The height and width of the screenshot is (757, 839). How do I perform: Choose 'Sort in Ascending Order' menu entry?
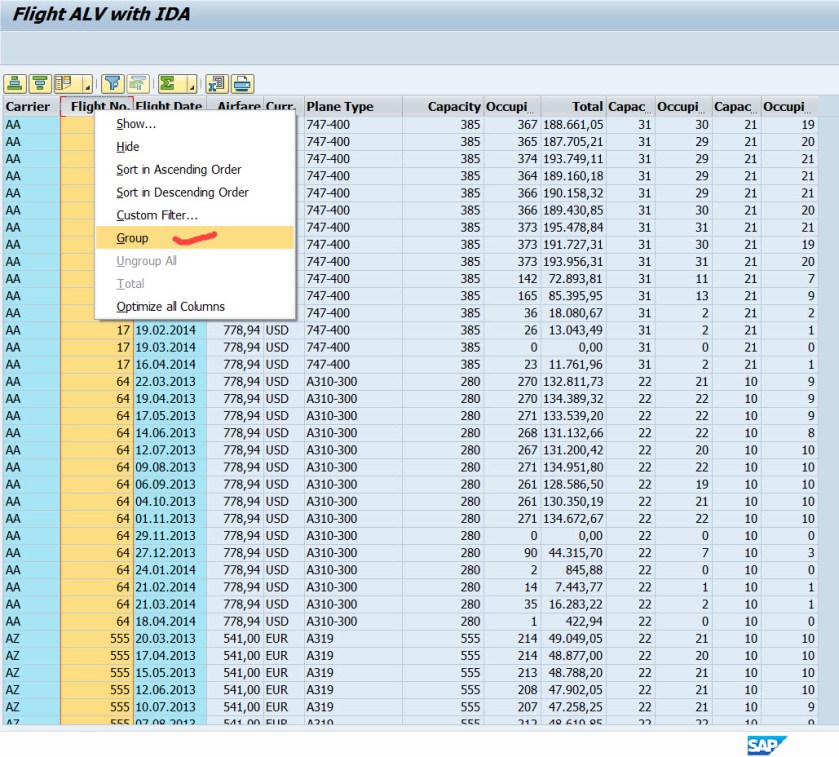tap(178, 170)
